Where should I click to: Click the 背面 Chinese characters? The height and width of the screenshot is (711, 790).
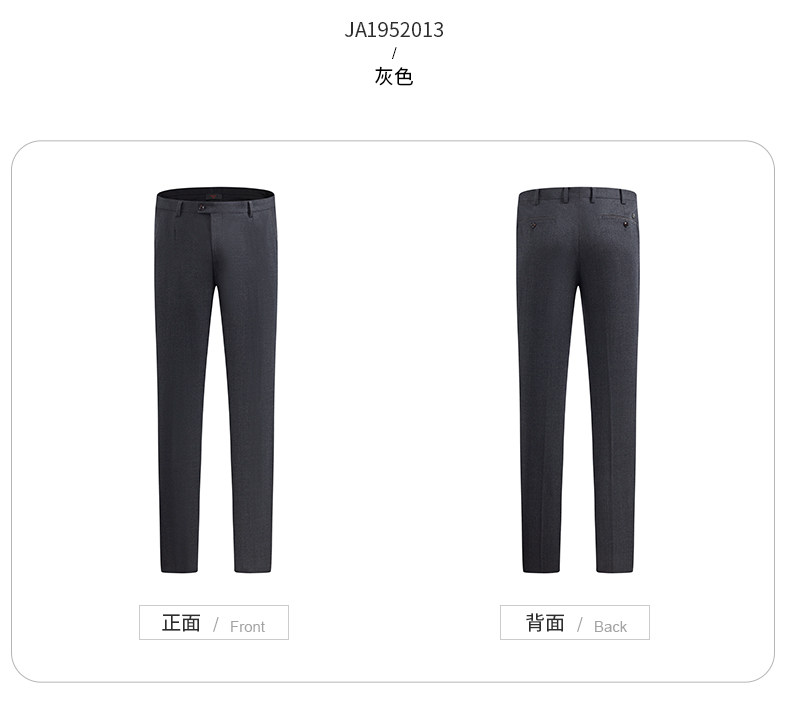[x=545, y=623]
